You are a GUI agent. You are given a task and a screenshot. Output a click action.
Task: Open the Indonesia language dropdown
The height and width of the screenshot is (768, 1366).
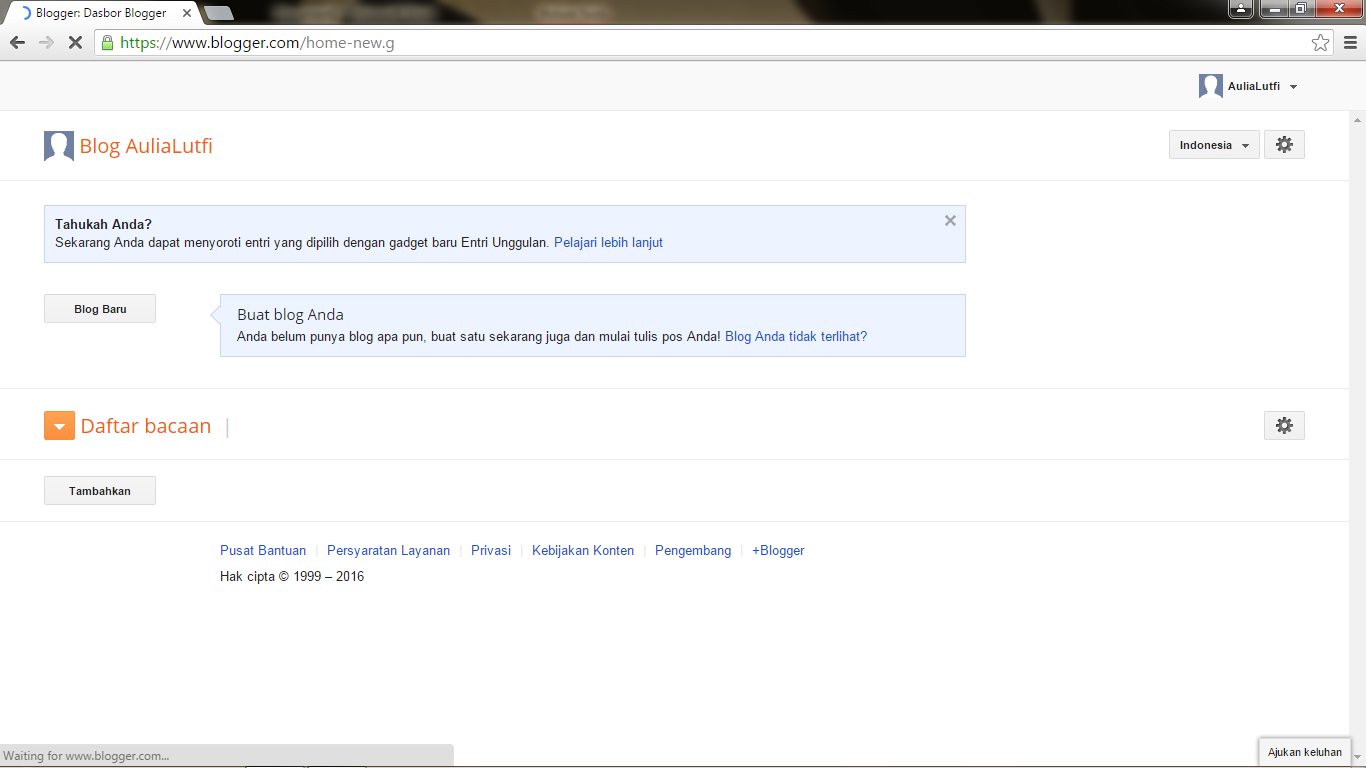click(x=1214, y=145)
